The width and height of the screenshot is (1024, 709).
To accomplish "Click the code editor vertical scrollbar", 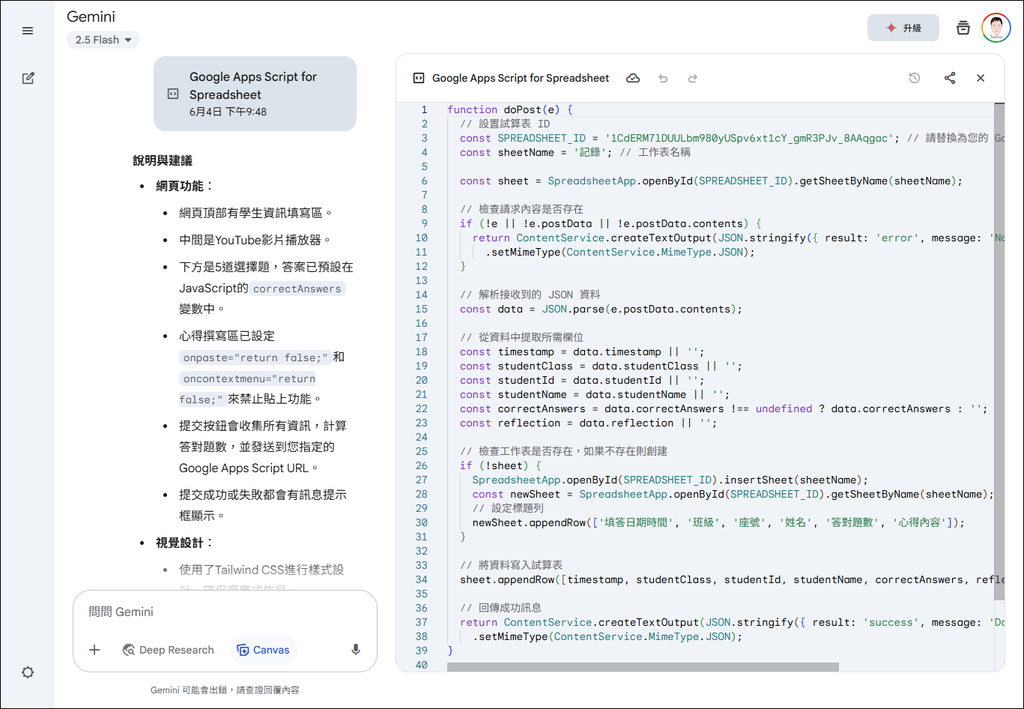I will [999, 351].
